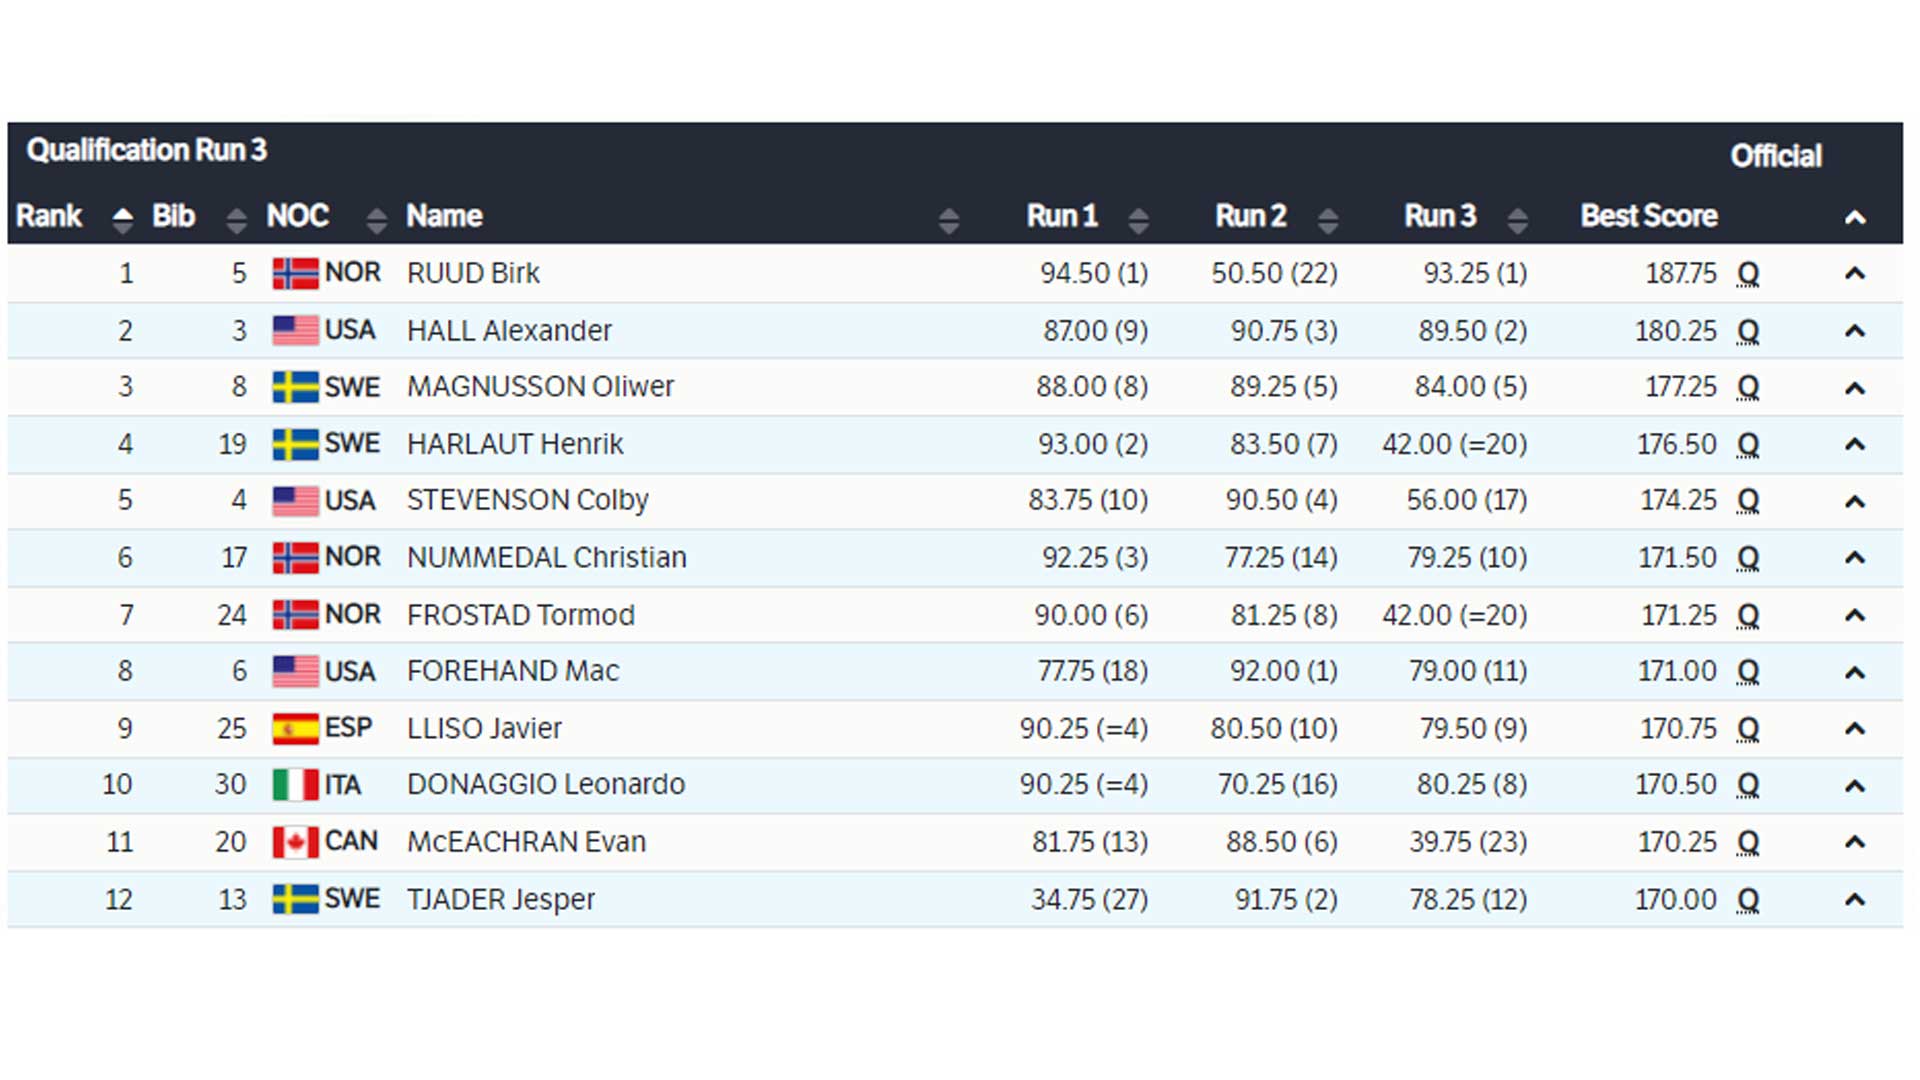Expand details for HARLAUT Henrik row
The width and height of the screenshot is (1920, 1080).
1855,444
